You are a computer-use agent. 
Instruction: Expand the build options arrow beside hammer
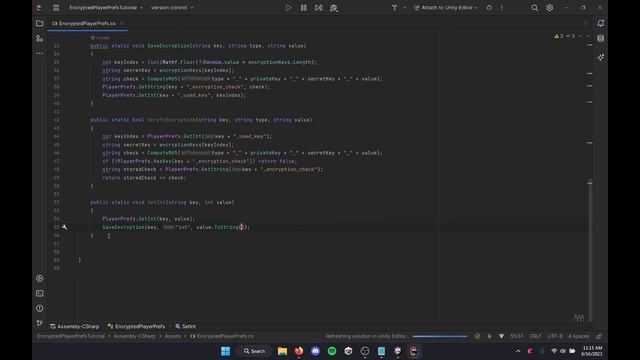coord(405,8)
